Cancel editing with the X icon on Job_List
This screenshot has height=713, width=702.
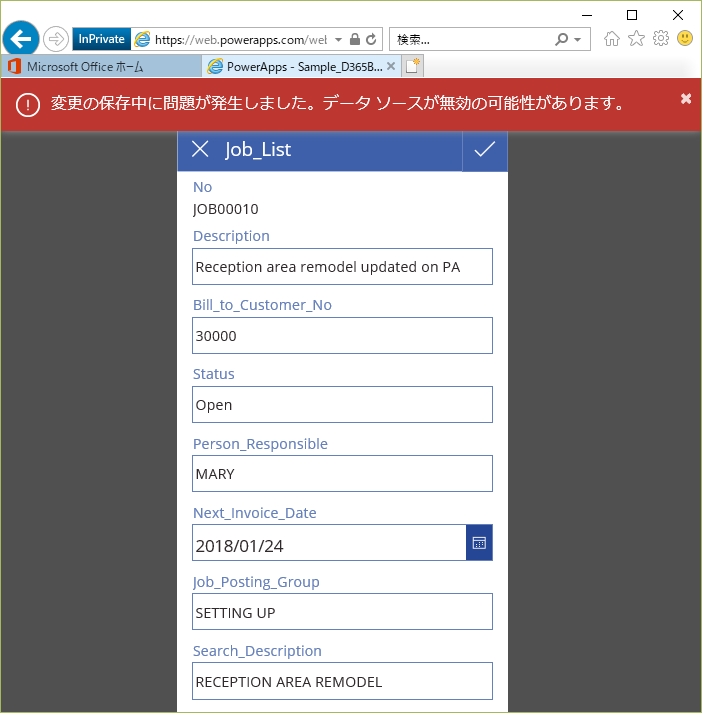(x=200, y=149)
